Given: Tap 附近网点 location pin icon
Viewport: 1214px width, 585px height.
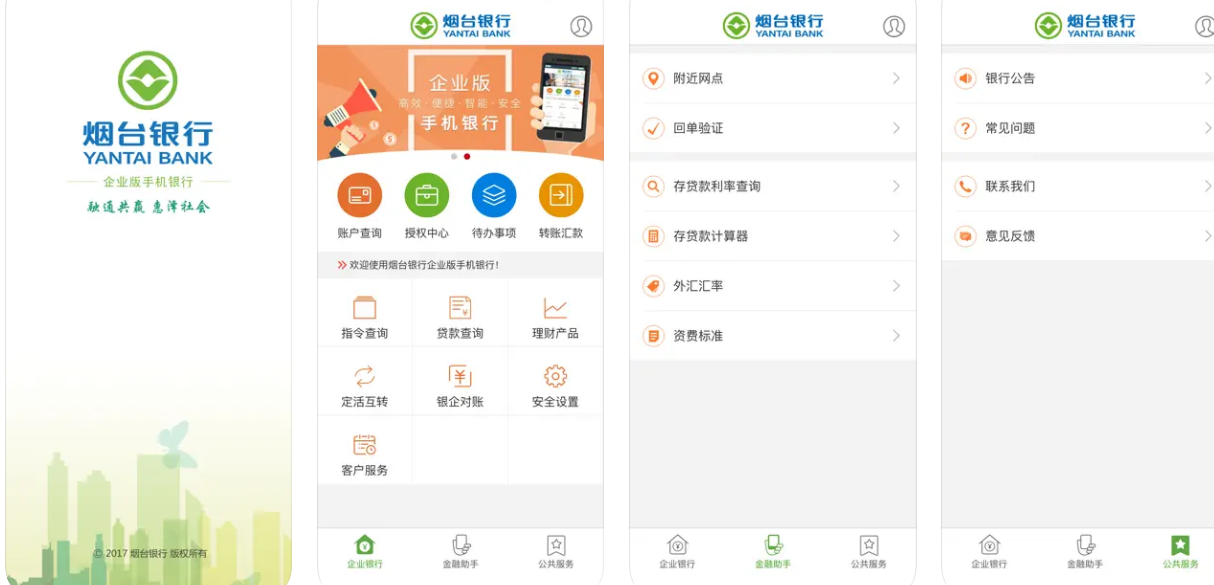Looking at the screenshot, I should (653, 78).
